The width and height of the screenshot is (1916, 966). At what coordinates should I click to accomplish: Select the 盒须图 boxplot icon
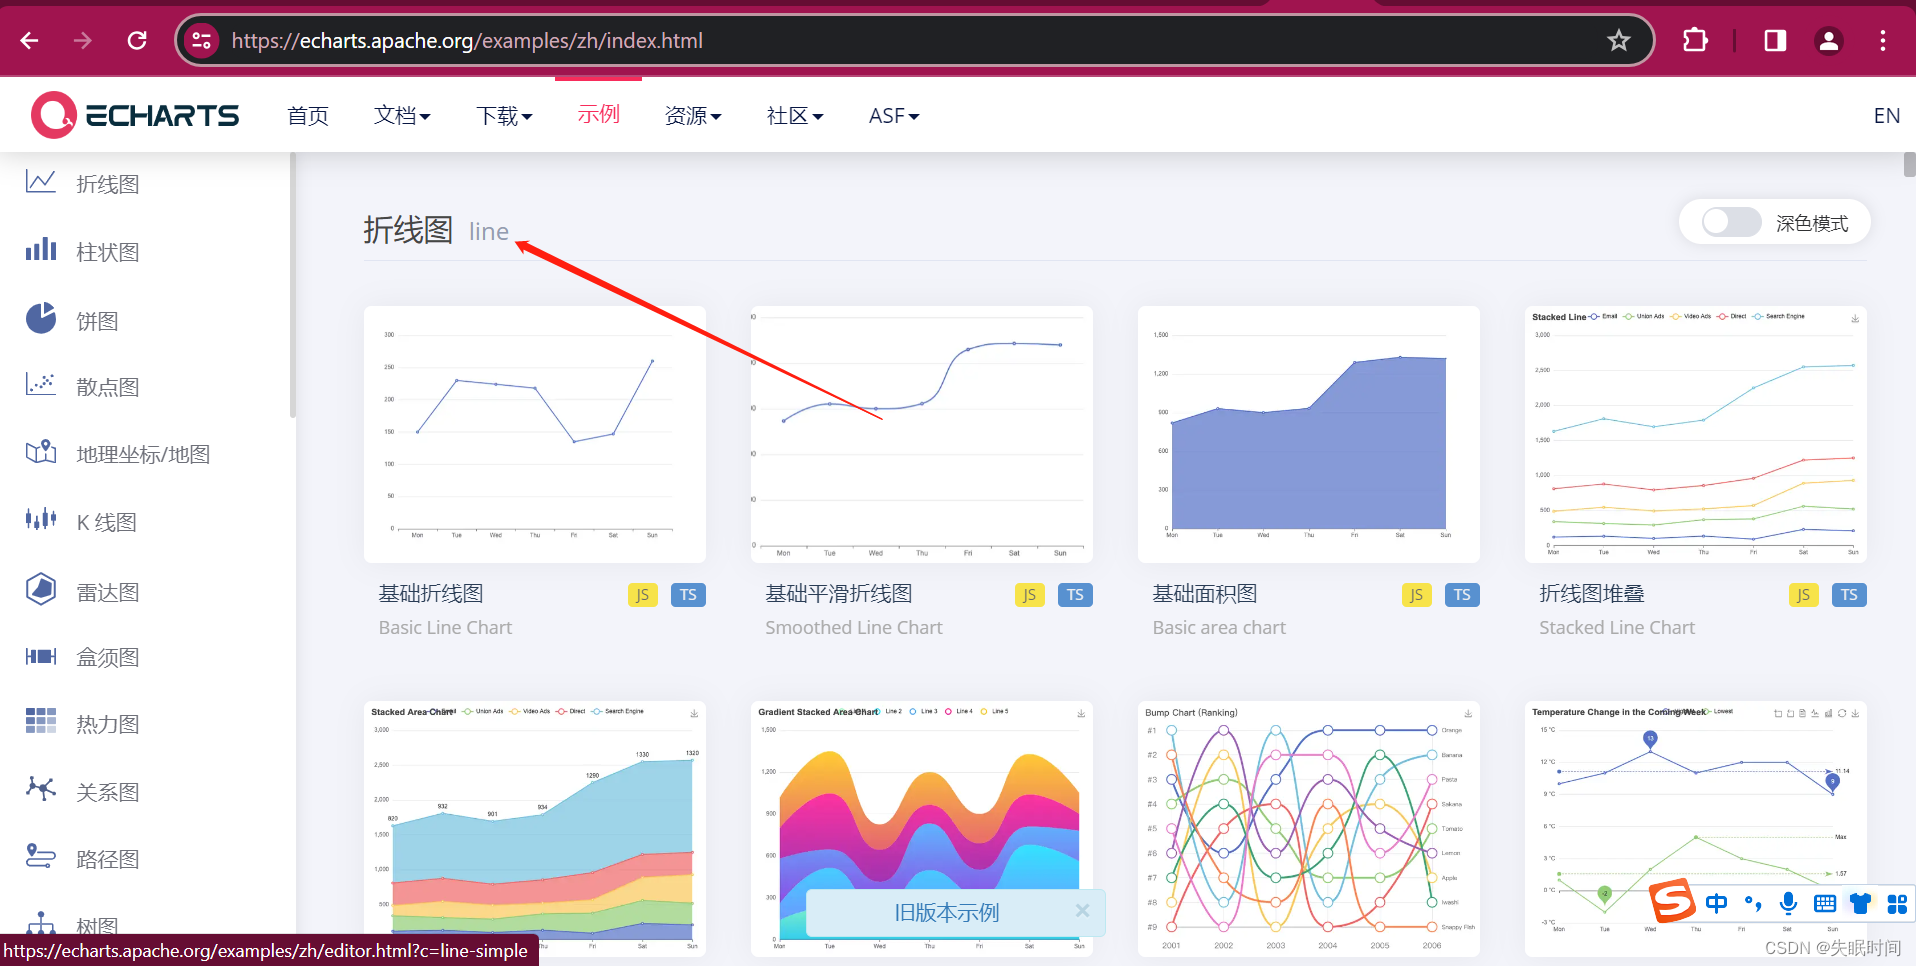point(41,657)
